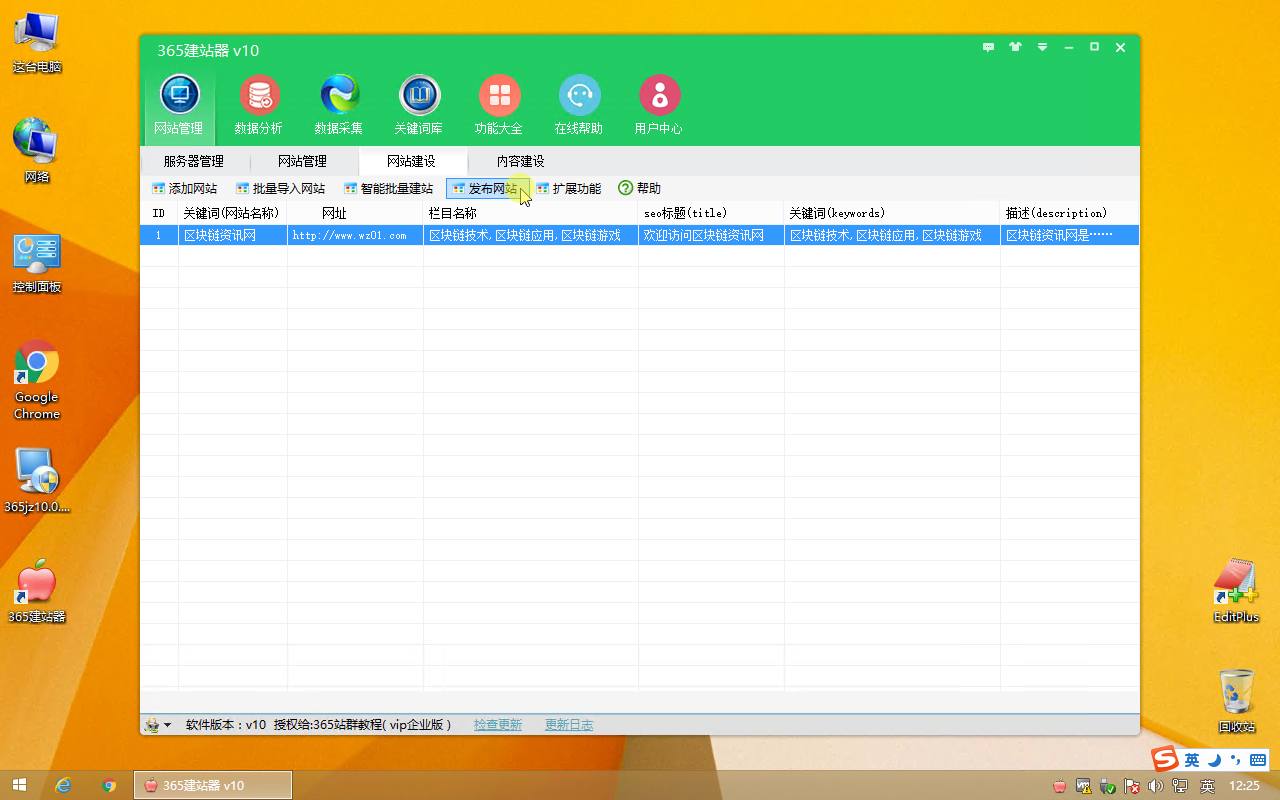1280x800 pixels.
Task: Select the cell 区块链资讯网 in the name column
Action: [233, 235]
